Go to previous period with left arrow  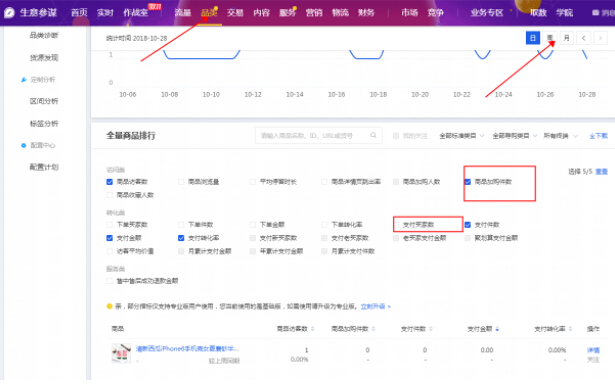[584, 38]
